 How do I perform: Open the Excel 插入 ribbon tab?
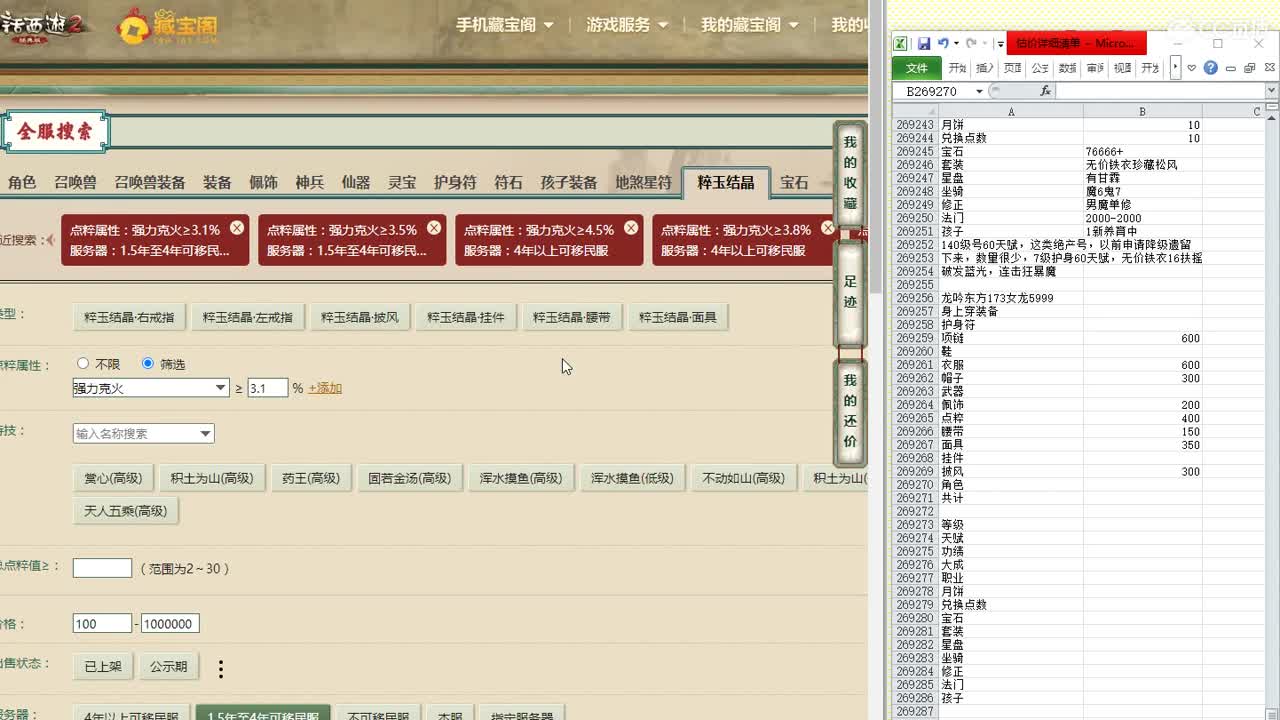click(985, 68)
